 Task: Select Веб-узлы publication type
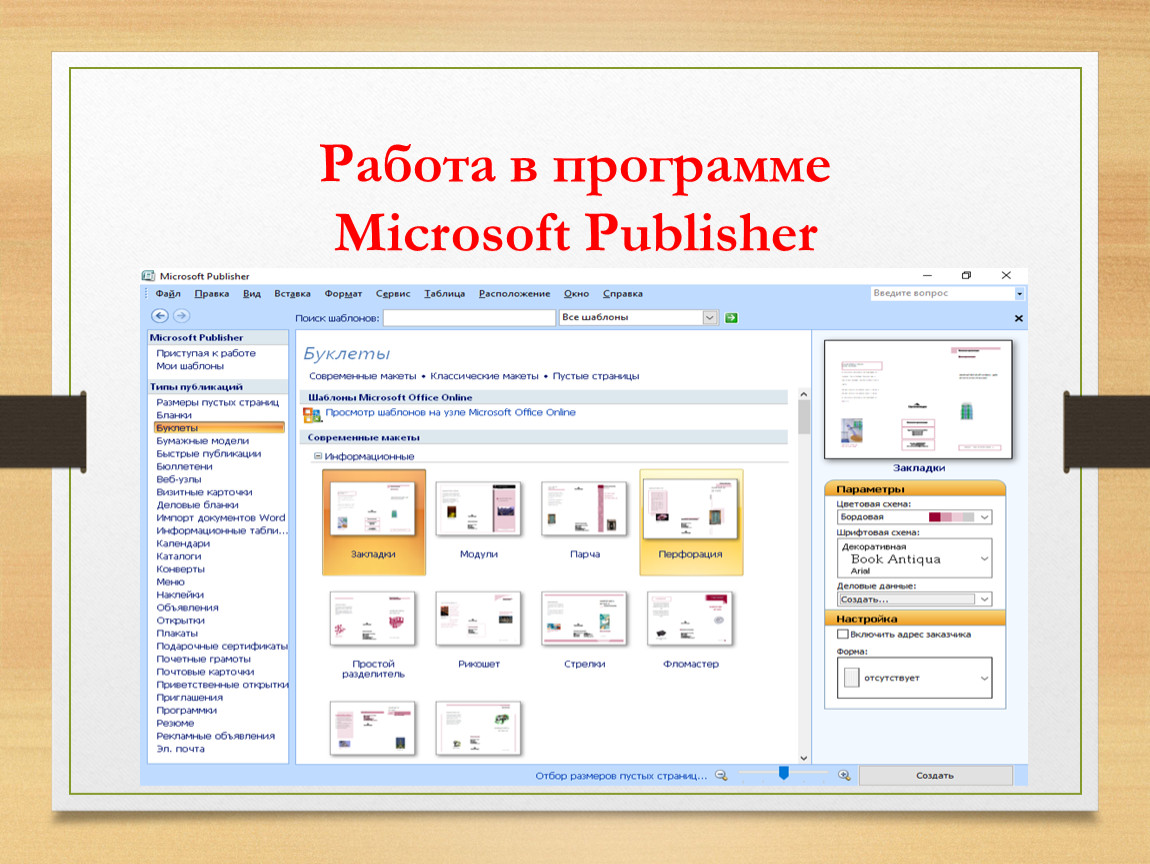coord(178,479)
